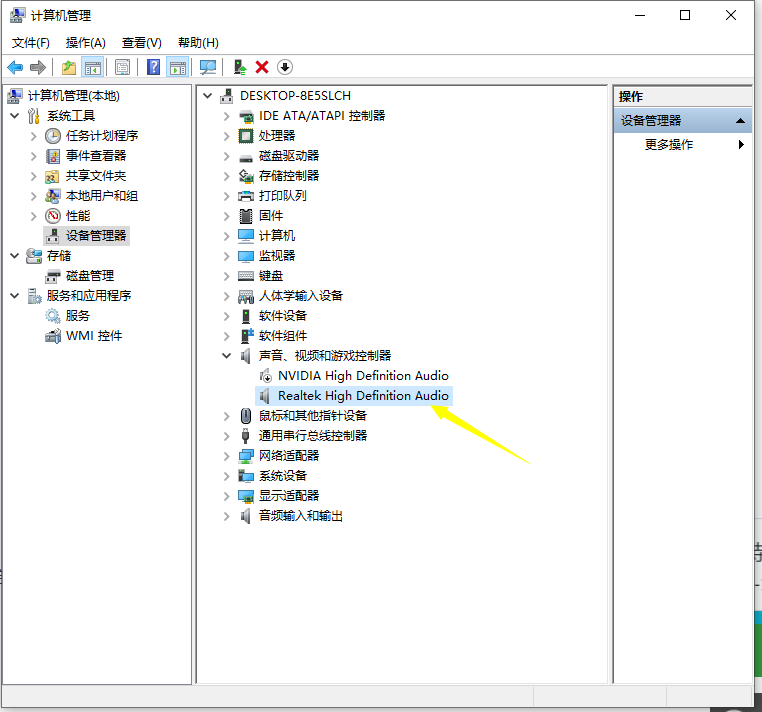Select 磁盘管理 in the left tree

(89, 276)
